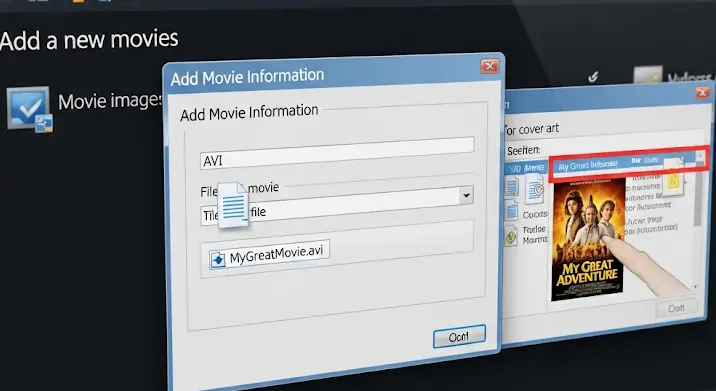716x391 pixels.
Task: Click the document icon with round badge
Action: tap(534, 189)
